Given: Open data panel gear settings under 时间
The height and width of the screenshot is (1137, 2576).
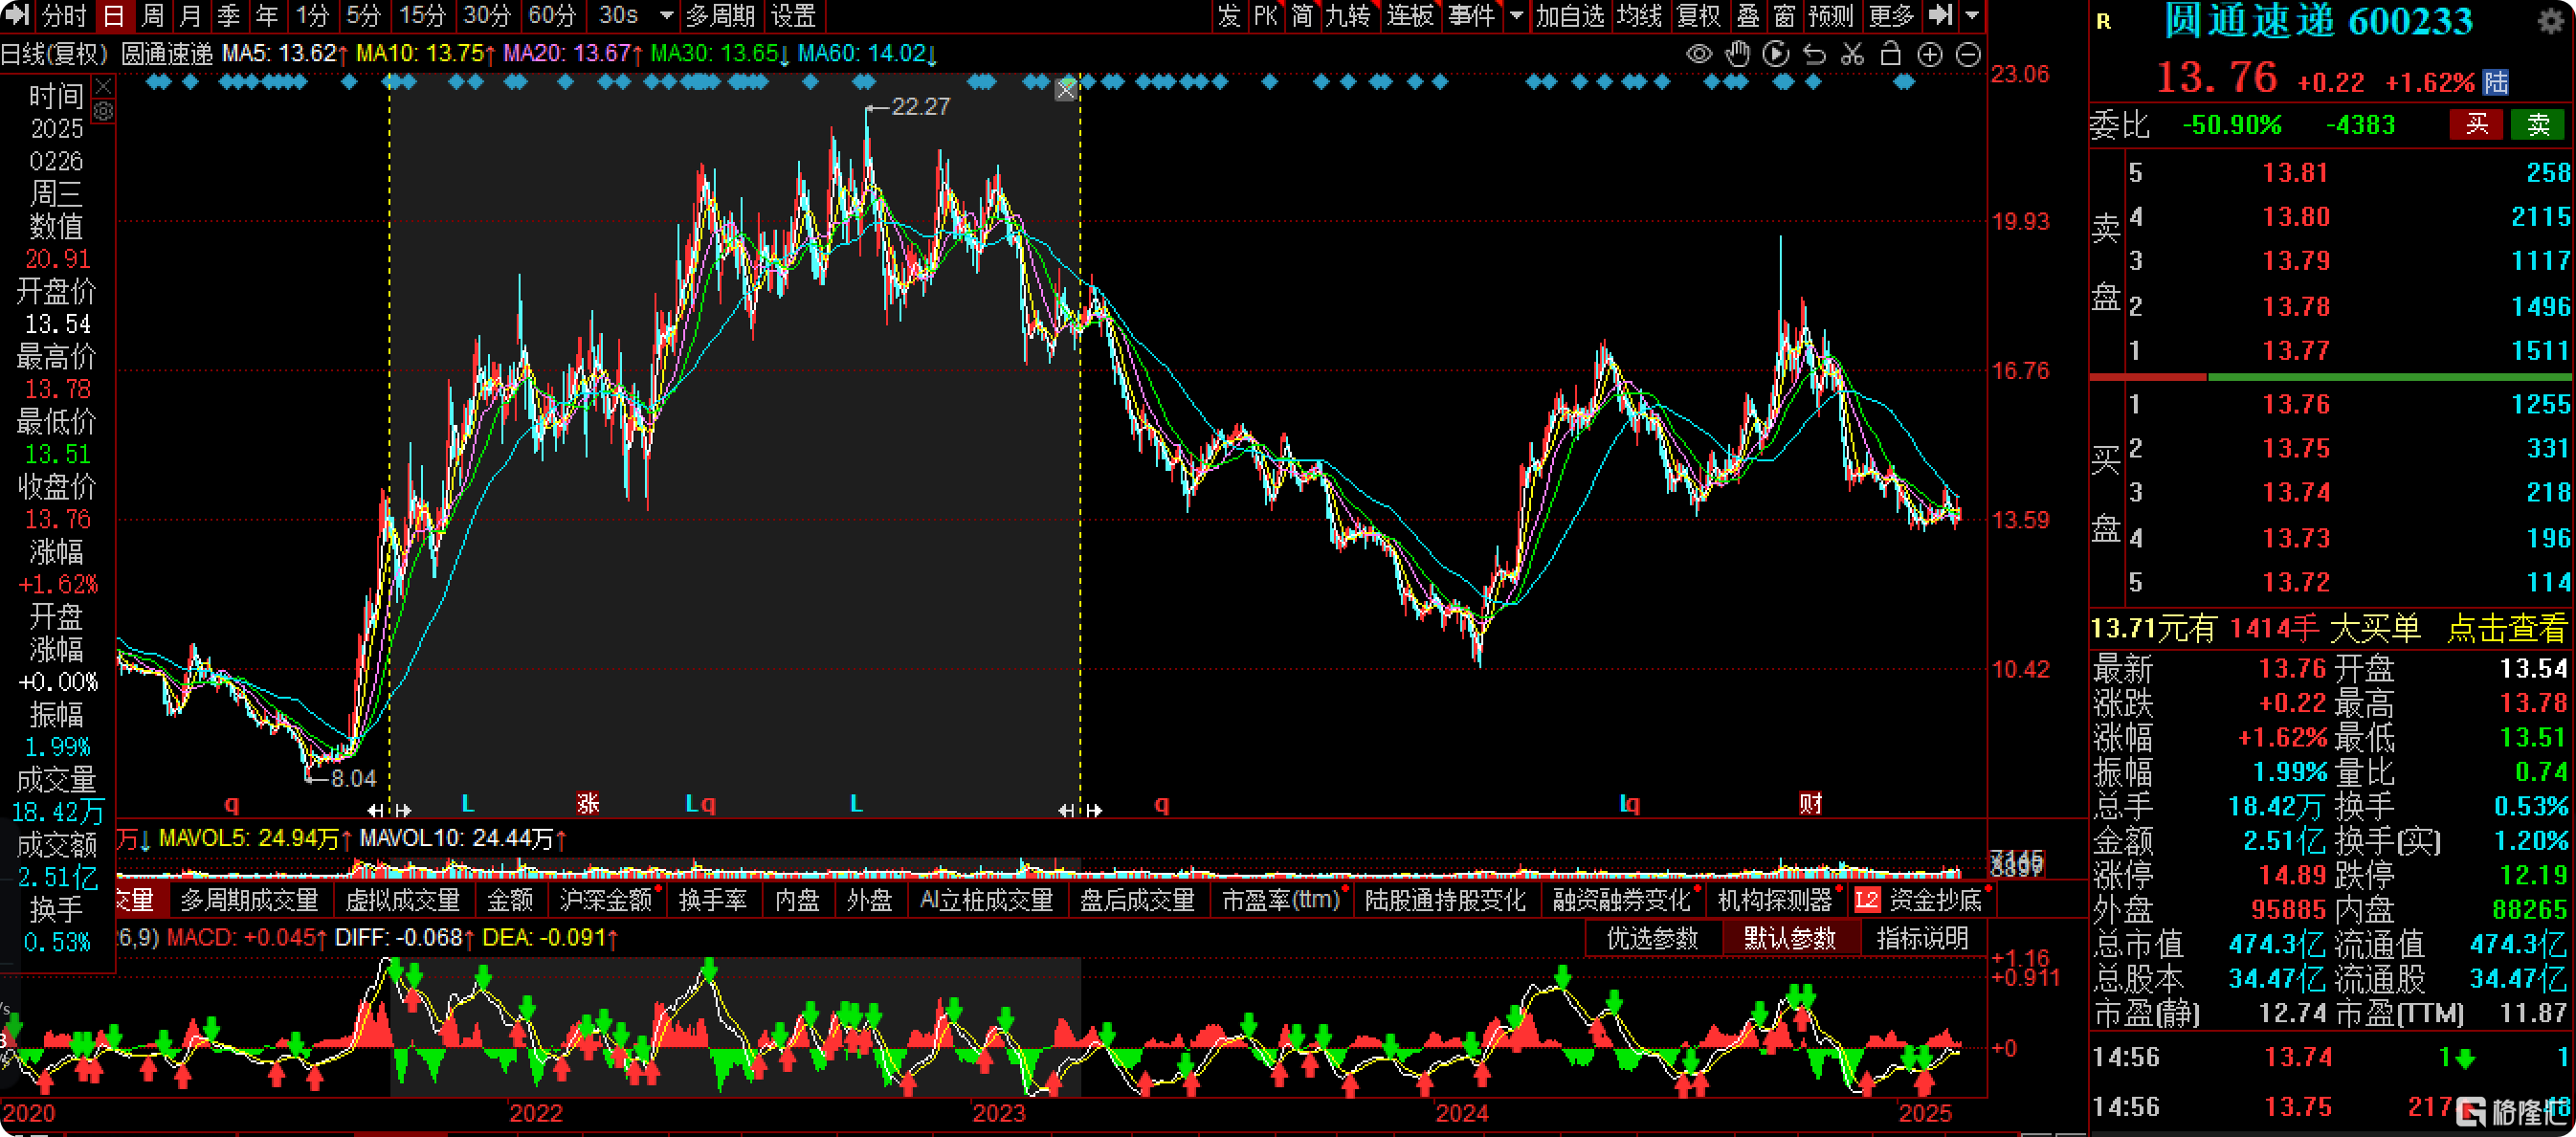Looking at the screenshot, I should coord(103,111).
